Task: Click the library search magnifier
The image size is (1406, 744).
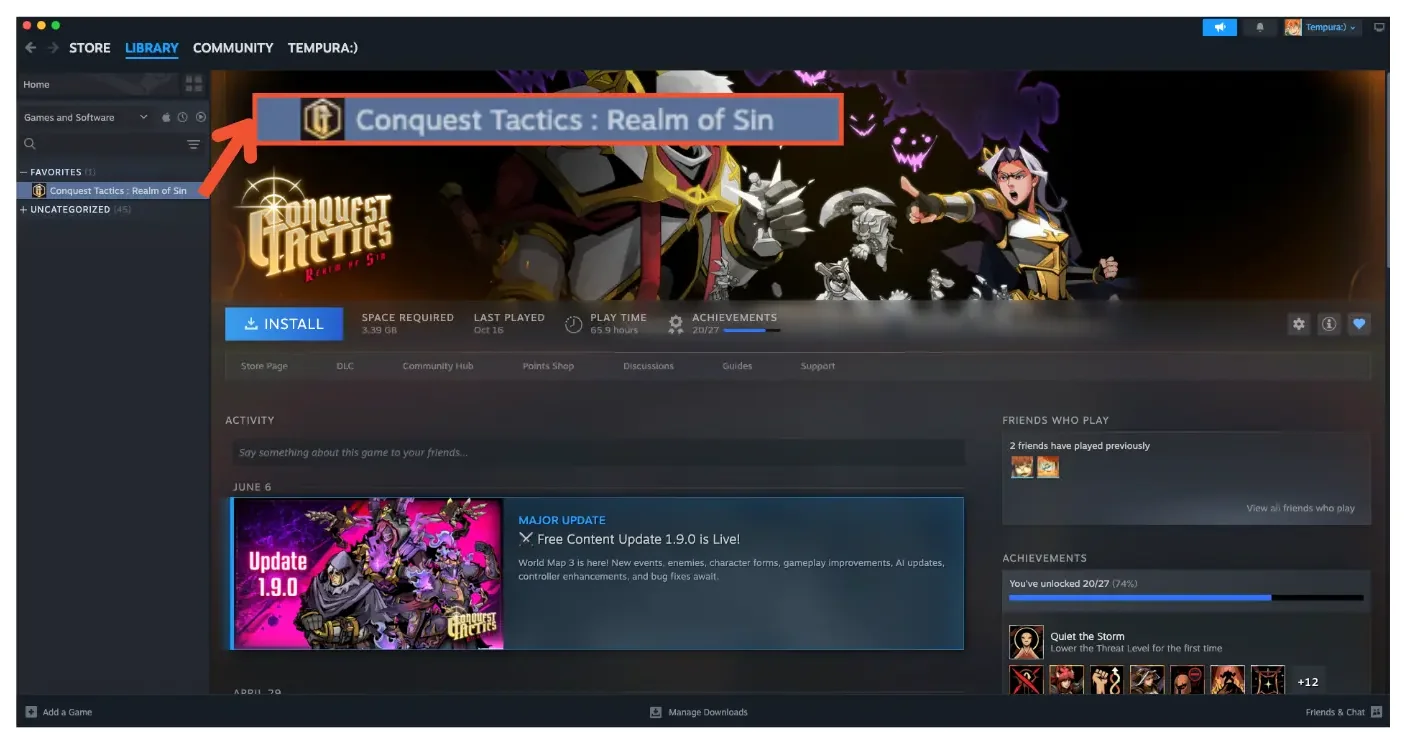Action: tap(30, 145)
